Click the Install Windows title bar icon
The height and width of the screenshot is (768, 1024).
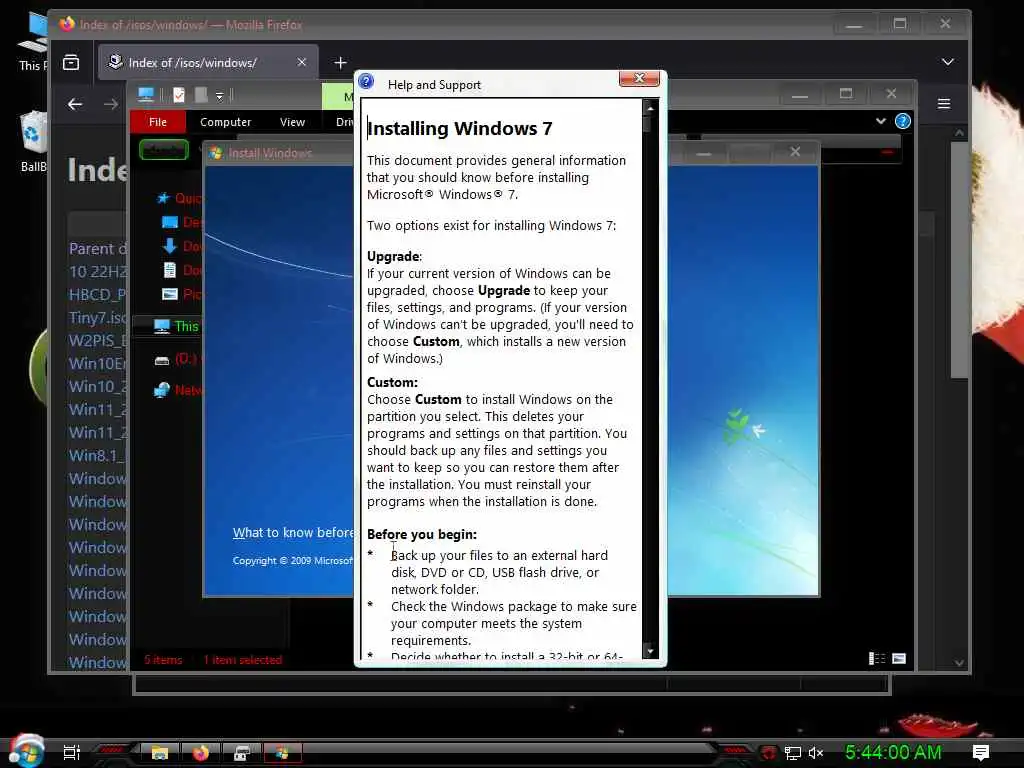(216, 153)
